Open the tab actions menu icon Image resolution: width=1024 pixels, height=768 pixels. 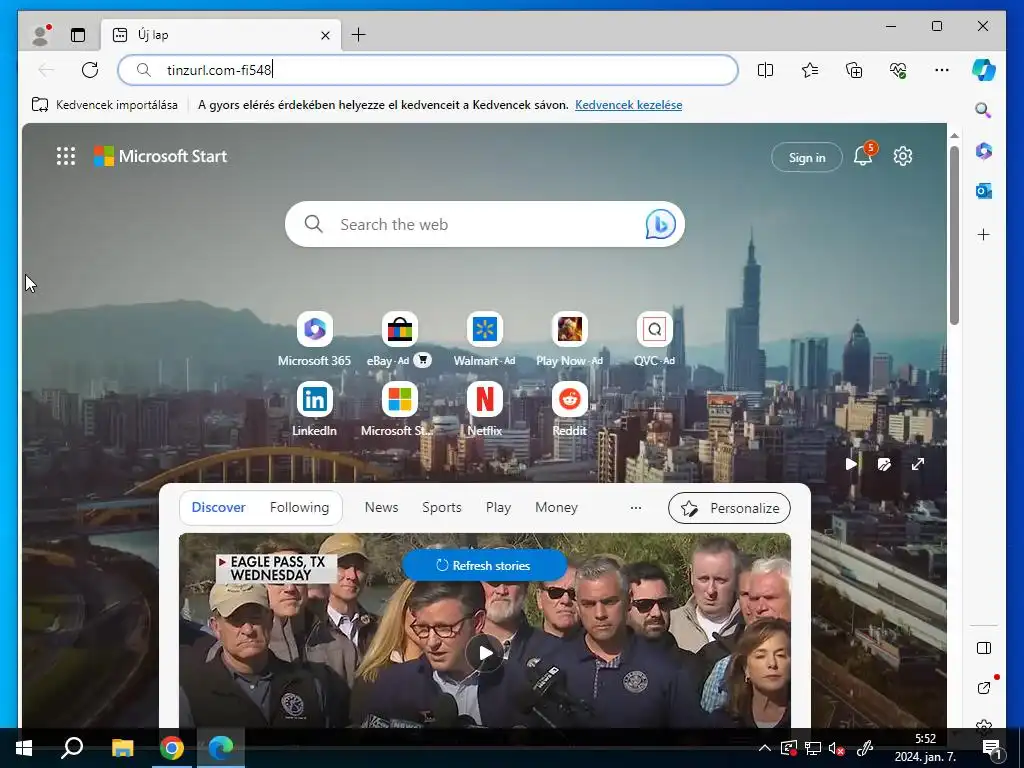pyautogui.click(x=78, y=35)
